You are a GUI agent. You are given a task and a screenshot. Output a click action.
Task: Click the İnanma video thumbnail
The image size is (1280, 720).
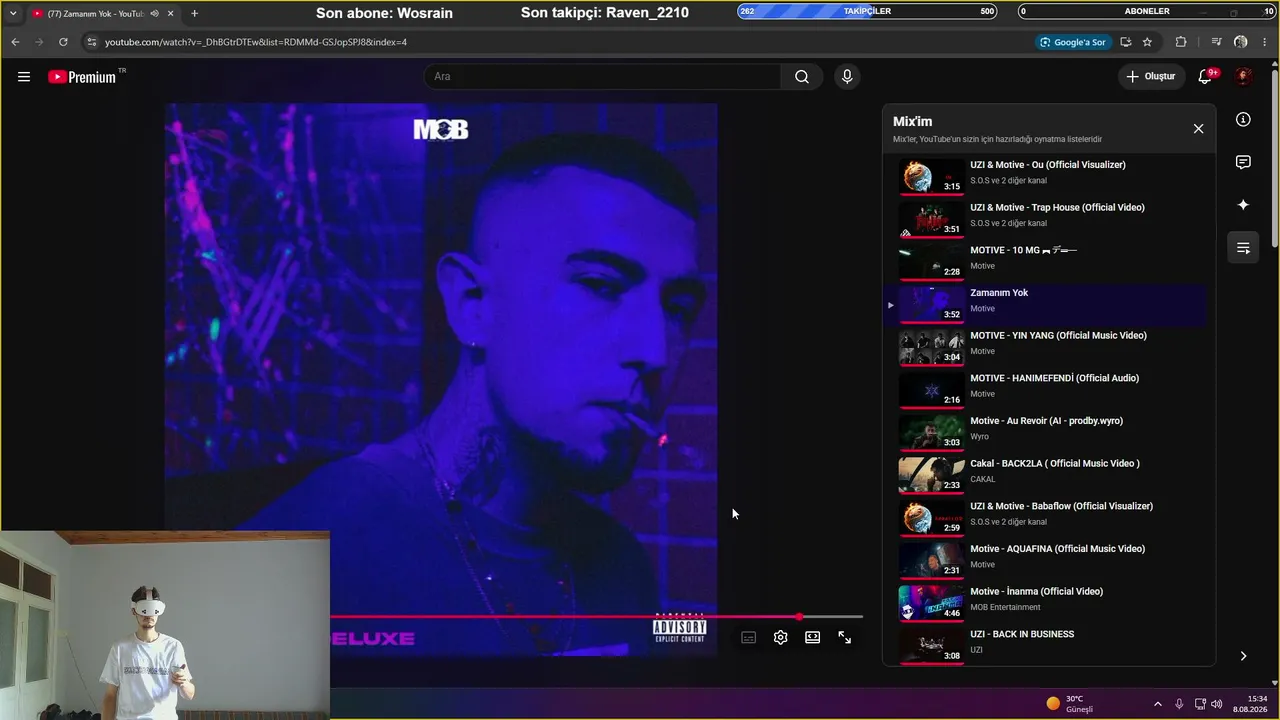pos(931,603)
